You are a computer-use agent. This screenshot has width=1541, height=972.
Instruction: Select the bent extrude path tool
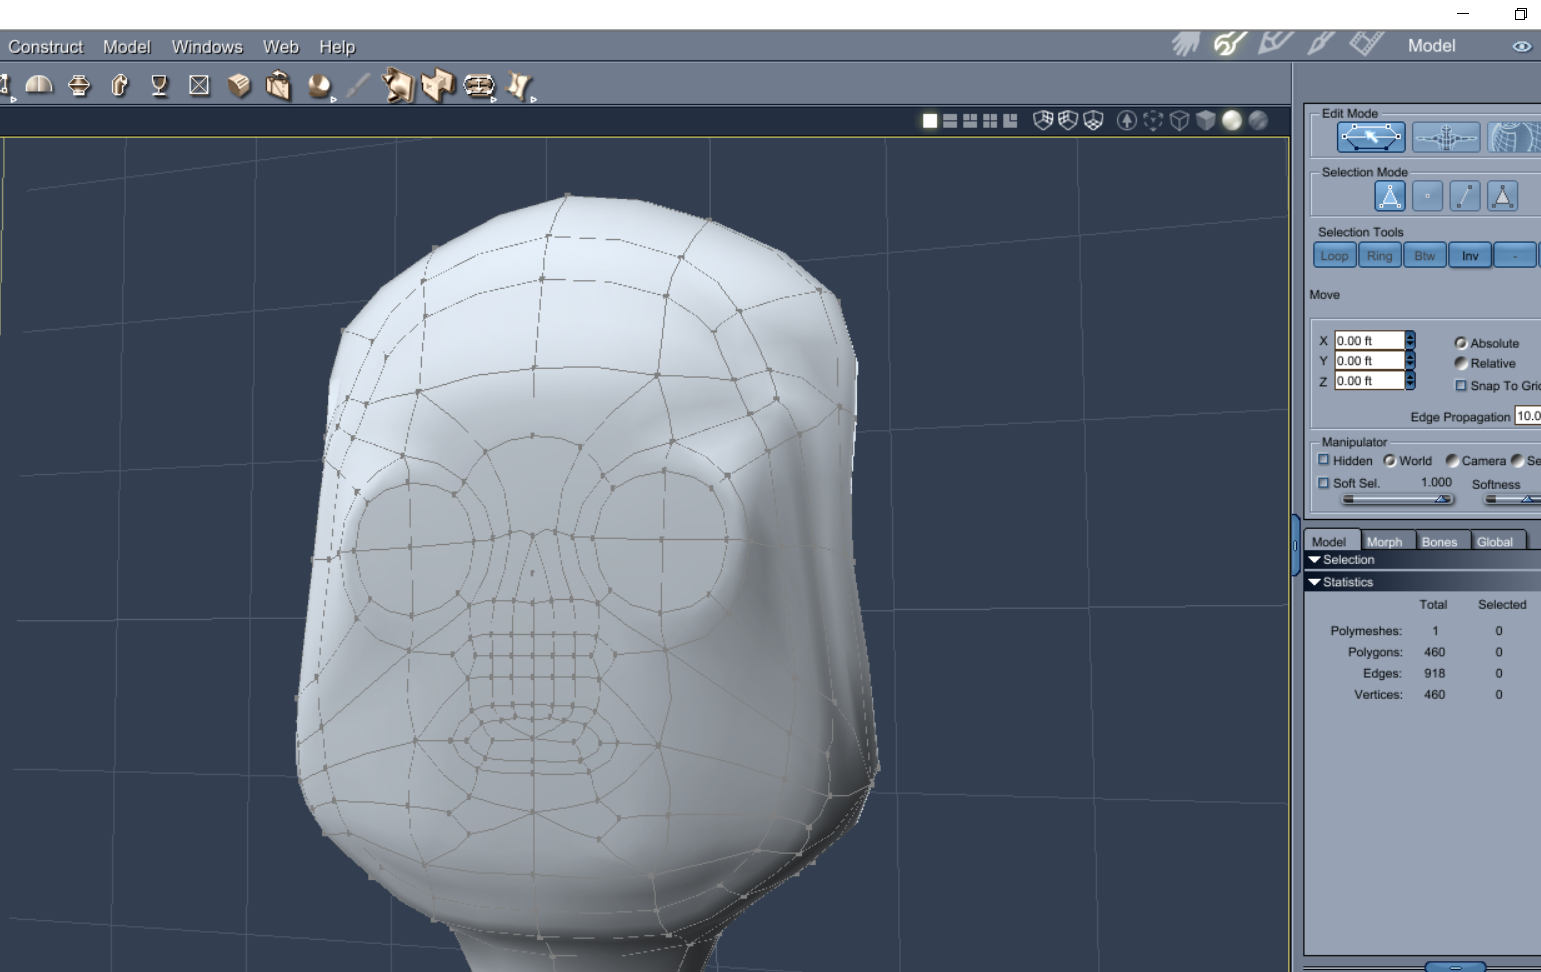120,86
